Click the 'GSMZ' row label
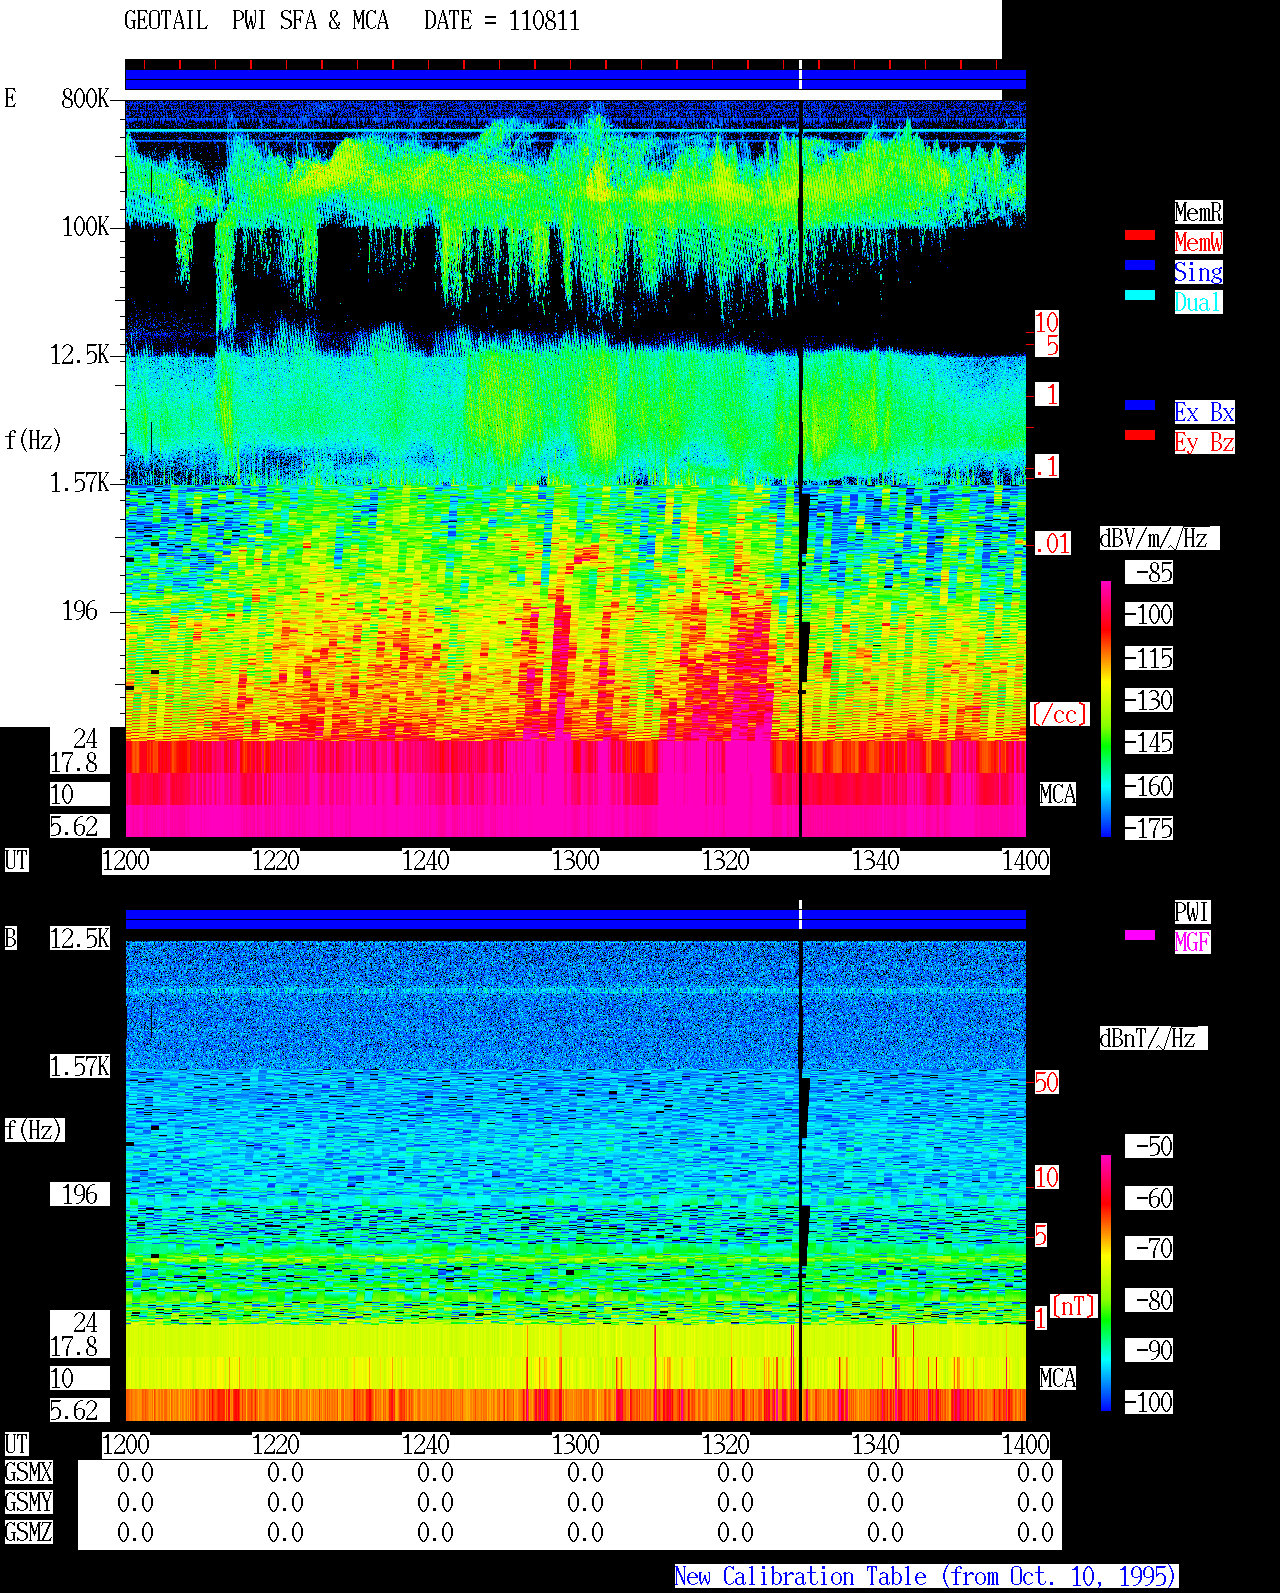Viewport: 1280px width, 1593px height. [28, 1532]
